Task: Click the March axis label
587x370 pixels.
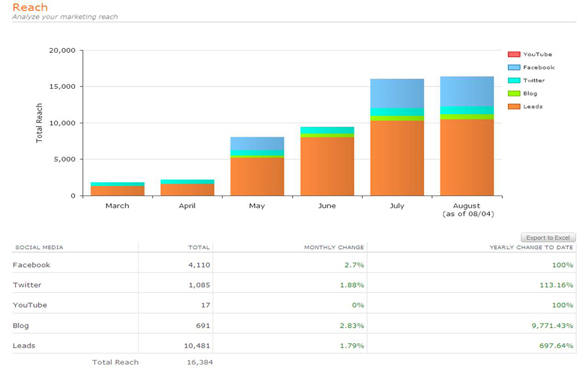Action: click(x=117, y=206)
